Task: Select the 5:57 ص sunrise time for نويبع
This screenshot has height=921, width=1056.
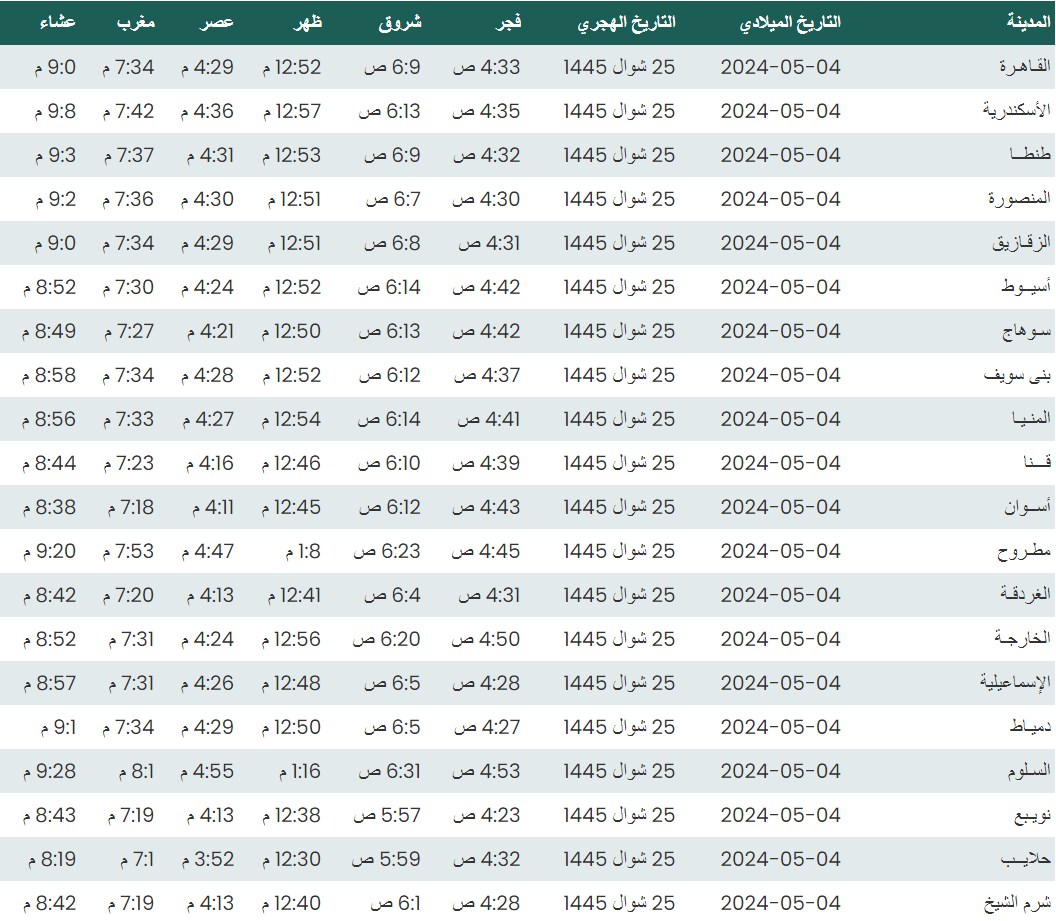Action: (390, 815)
